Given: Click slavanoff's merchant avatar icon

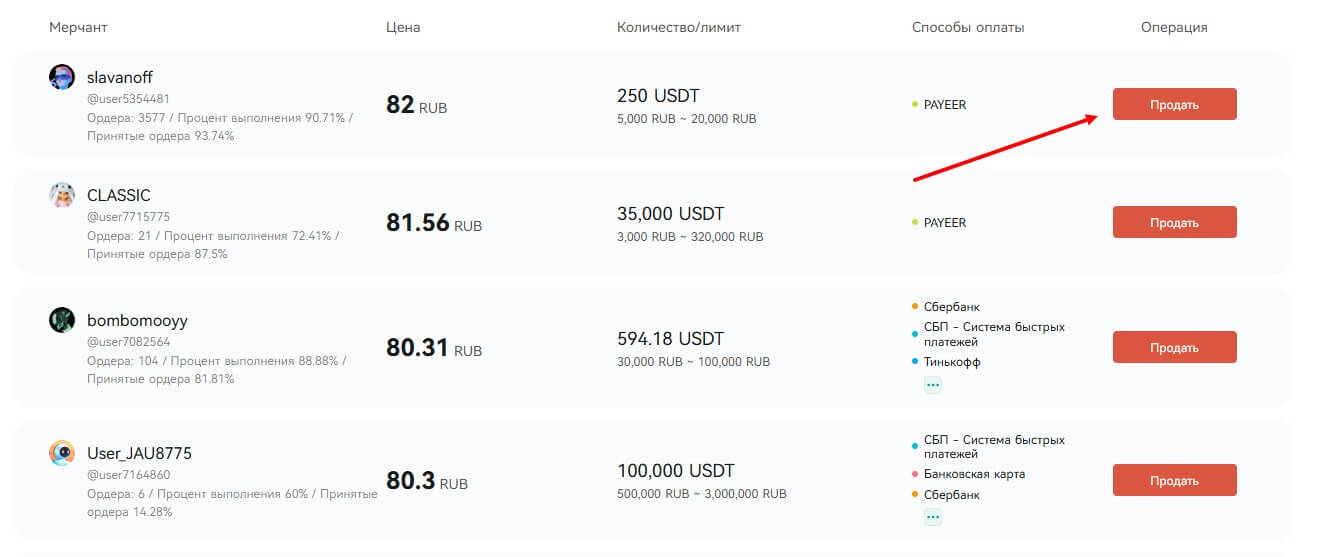Looking at the screenshot, I should click(x=62, y=77).
